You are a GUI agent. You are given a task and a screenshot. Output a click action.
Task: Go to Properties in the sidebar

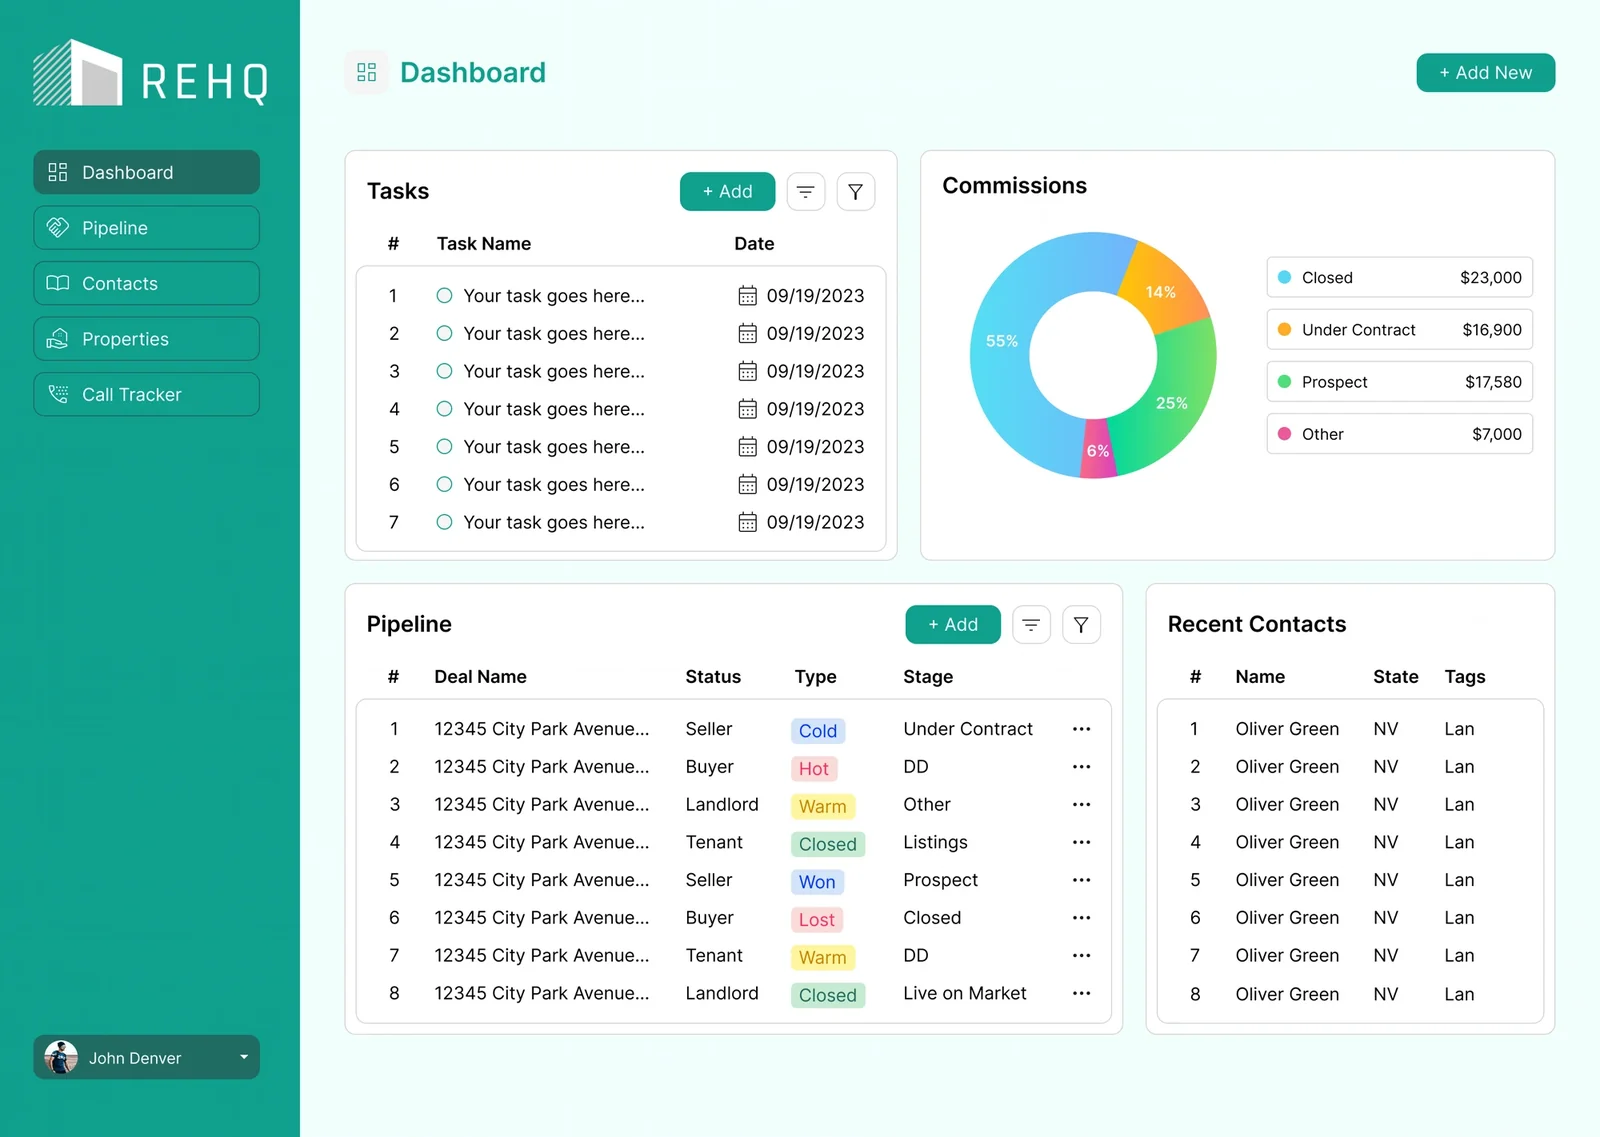pyautogui.click(x=146, y=339)
